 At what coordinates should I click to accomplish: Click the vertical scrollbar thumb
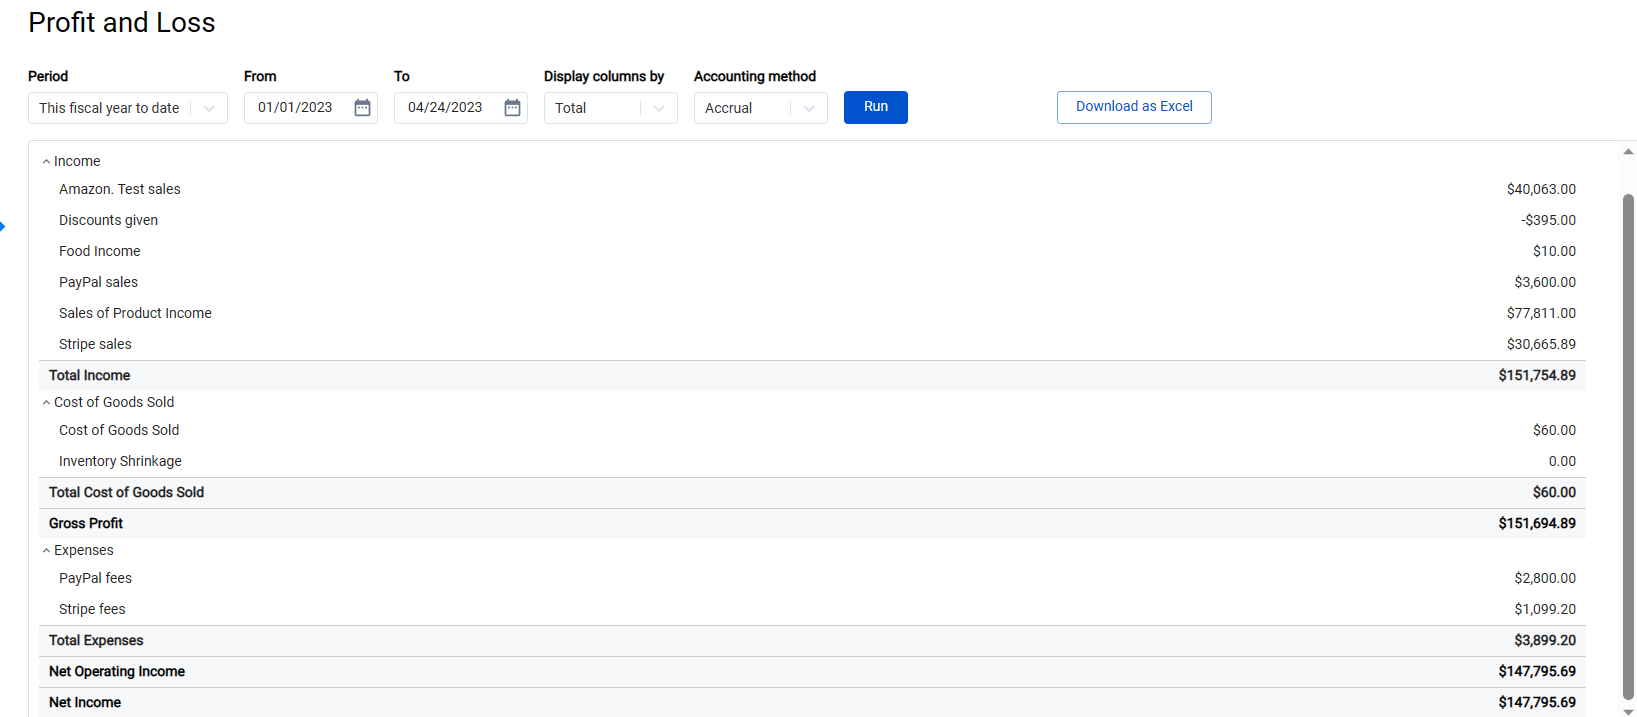[1628, 440]
